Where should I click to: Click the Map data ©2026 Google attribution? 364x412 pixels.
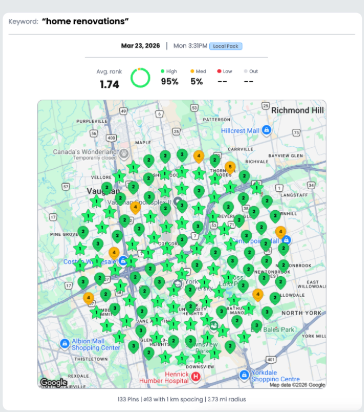297,385
